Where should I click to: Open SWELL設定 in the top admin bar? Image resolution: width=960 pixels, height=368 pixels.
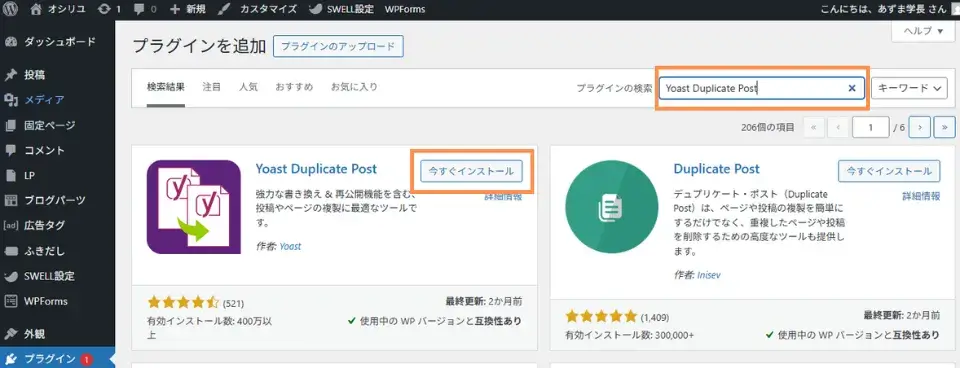click(x=341, y=9)
